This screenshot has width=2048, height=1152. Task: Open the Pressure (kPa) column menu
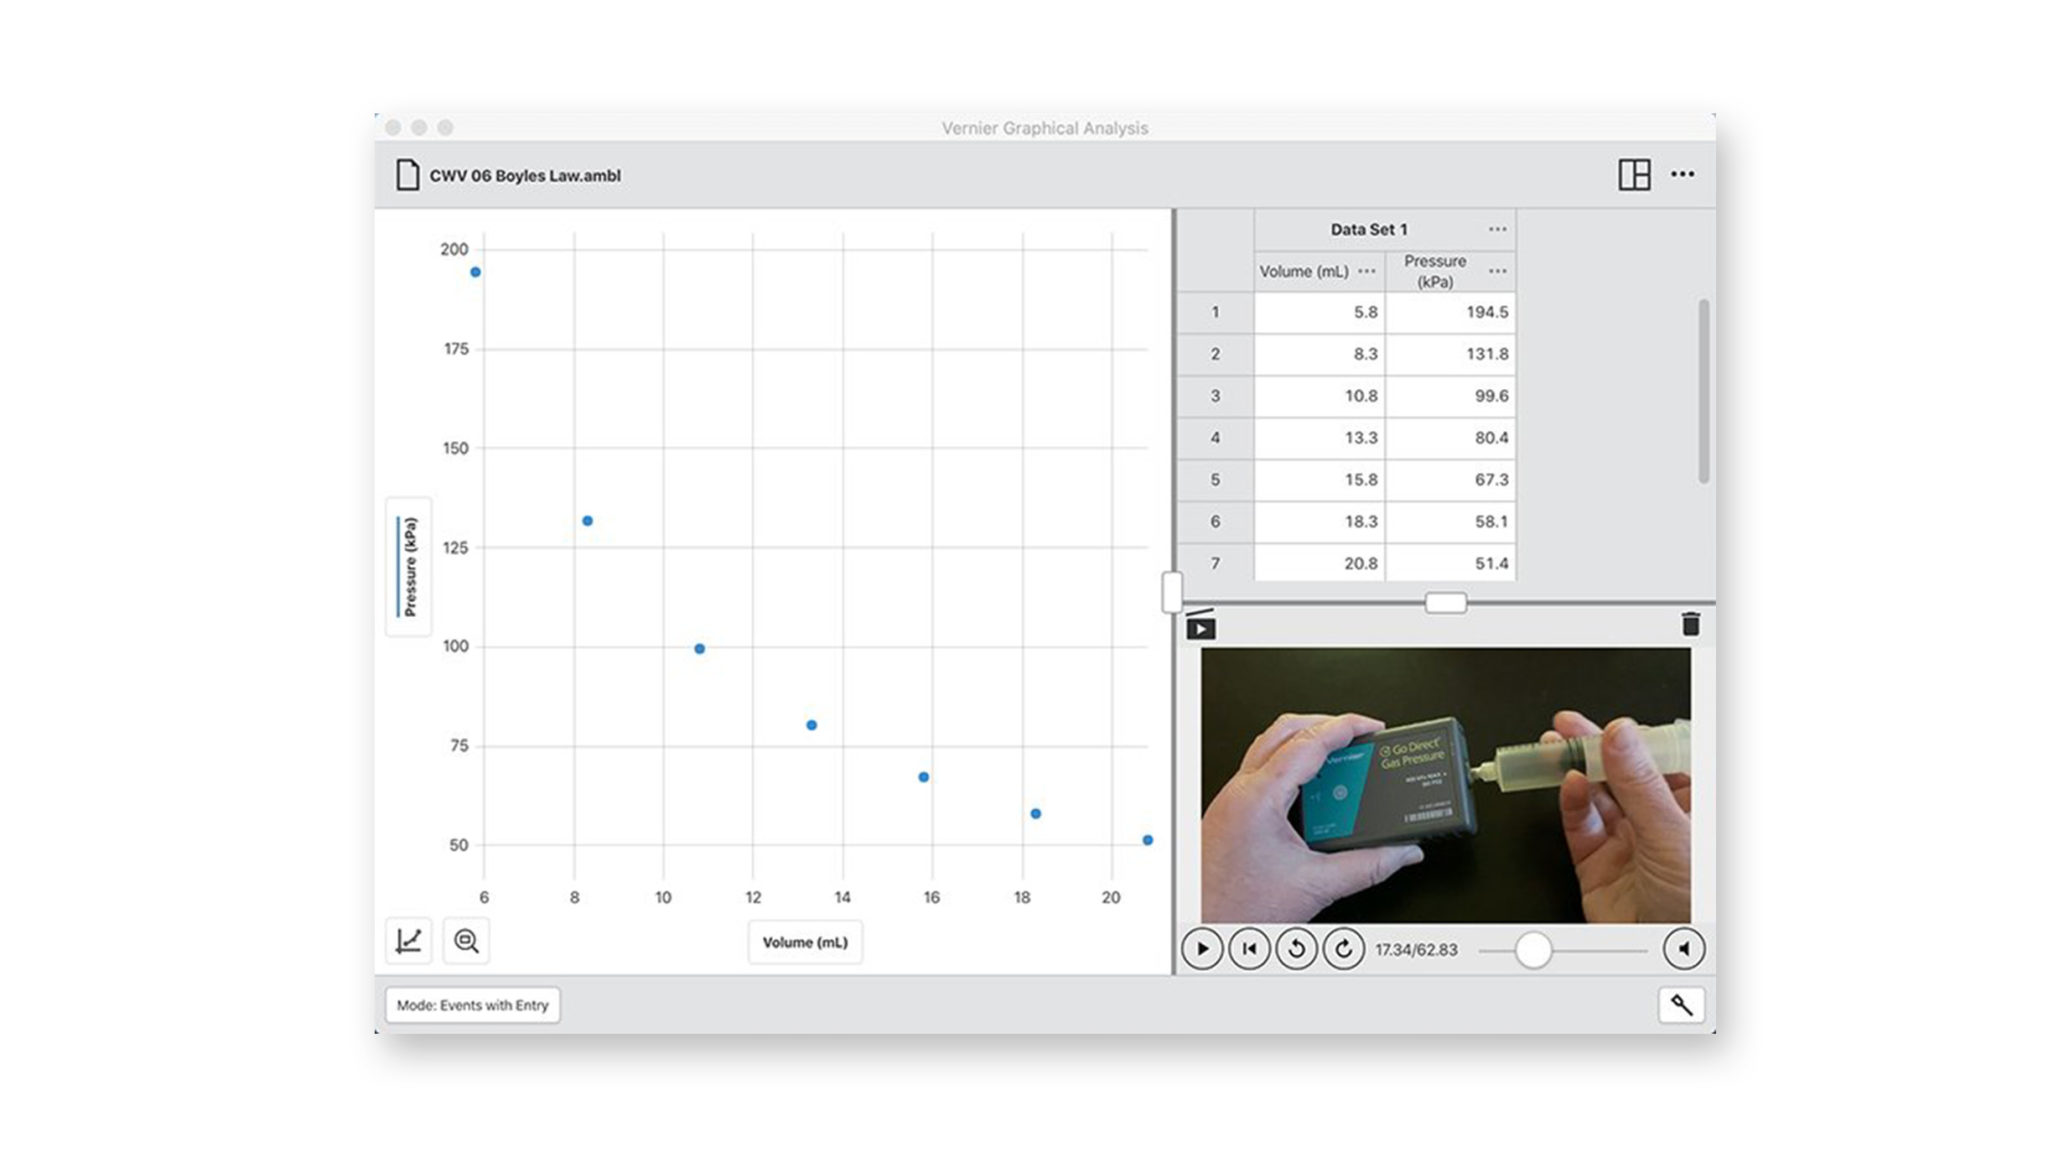click(1496, 270)
